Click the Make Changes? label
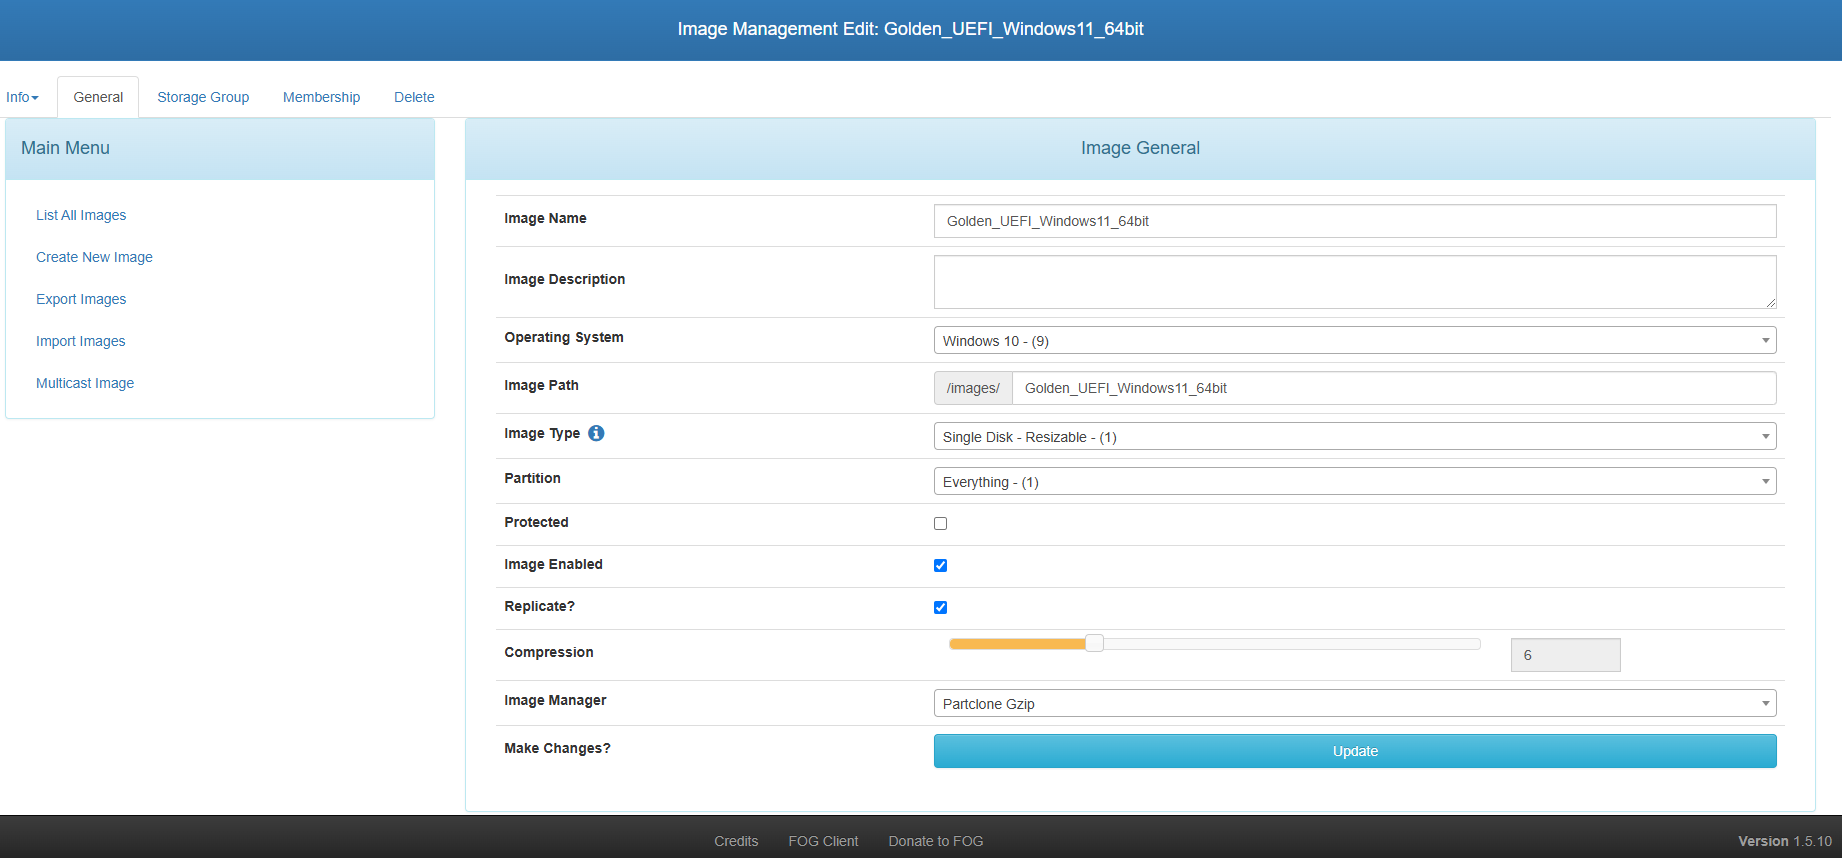1842x858 pixels. [x=557, y=748]
